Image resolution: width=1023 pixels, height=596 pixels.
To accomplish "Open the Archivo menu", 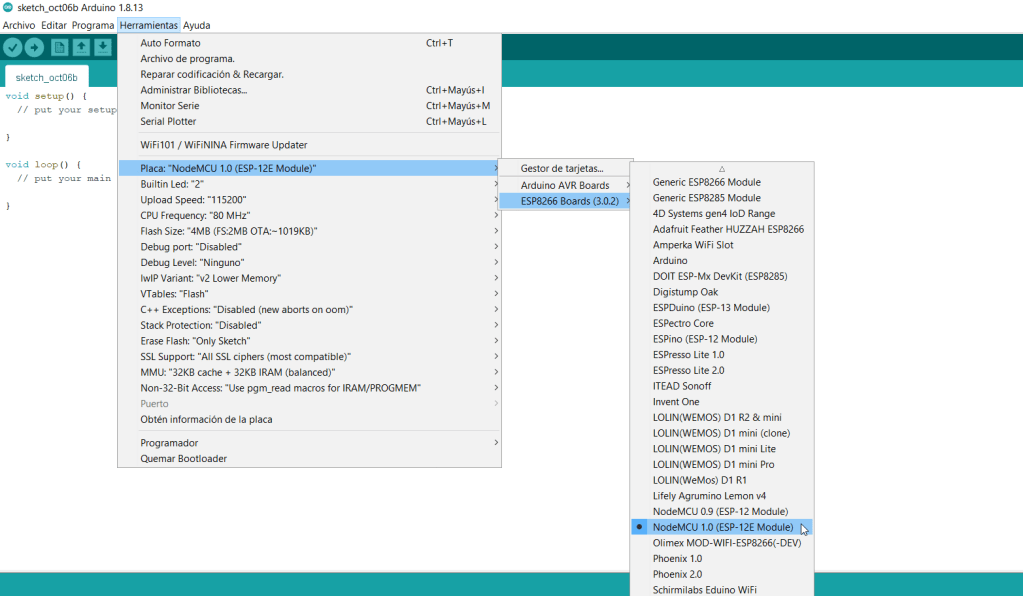I will tap(19, 25).
